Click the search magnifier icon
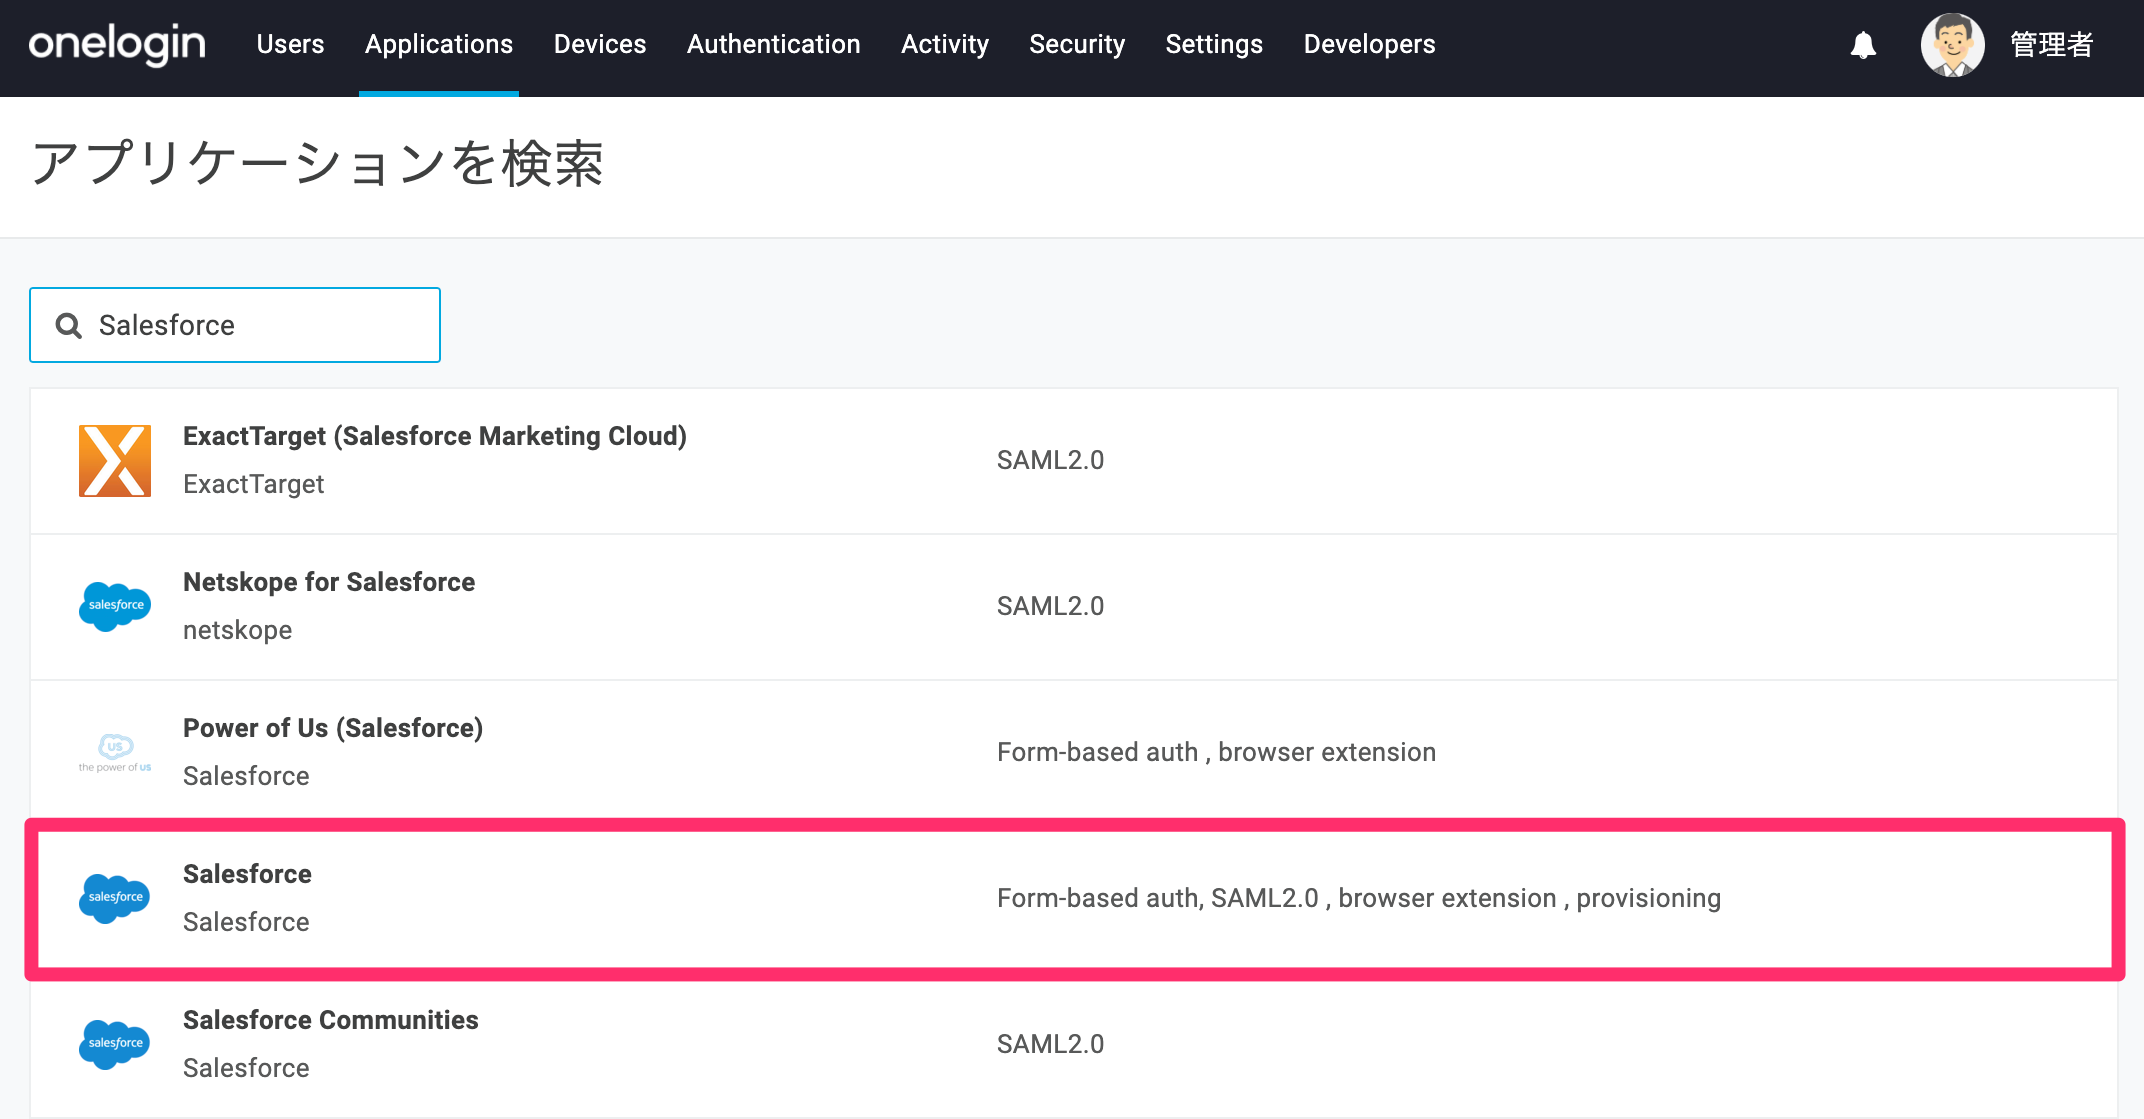The image size is (2144, 1119). tap(68, 325)
